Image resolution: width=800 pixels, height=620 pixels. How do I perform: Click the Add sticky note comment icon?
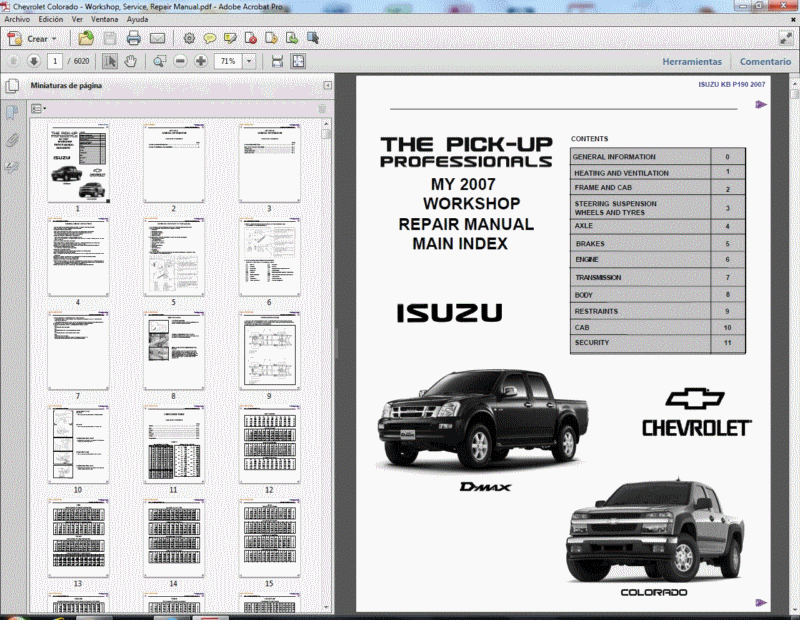tap(210, 38)
